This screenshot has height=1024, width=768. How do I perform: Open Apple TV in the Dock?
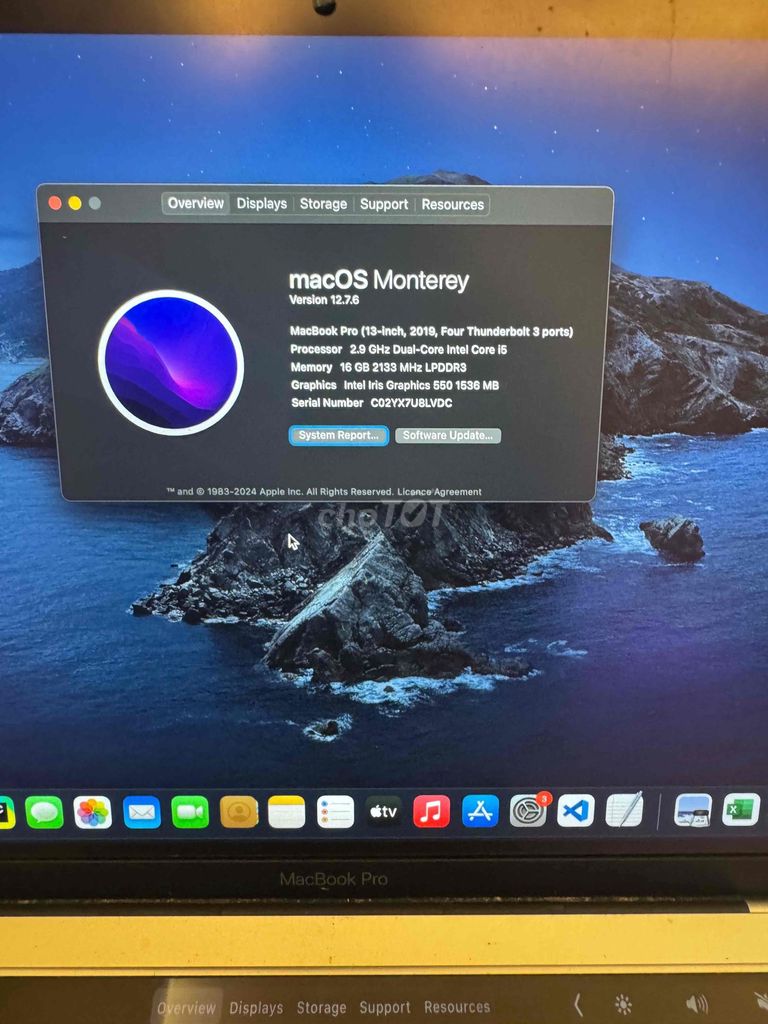click(383, 812)
